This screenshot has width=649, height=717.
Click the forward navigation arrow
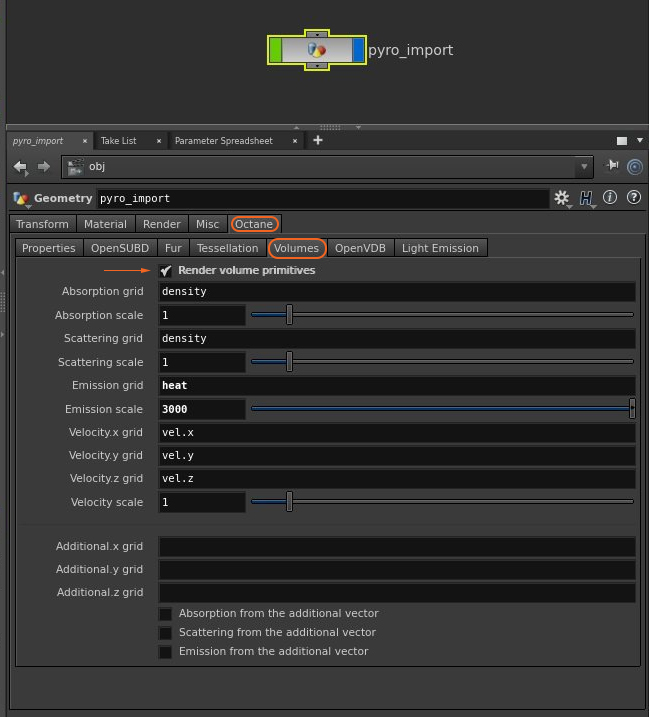tap(43, 167)
